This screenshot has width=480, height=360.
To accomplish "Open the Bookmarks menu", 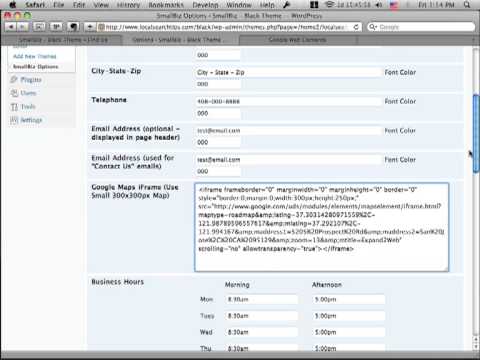I will click(166, 5).
